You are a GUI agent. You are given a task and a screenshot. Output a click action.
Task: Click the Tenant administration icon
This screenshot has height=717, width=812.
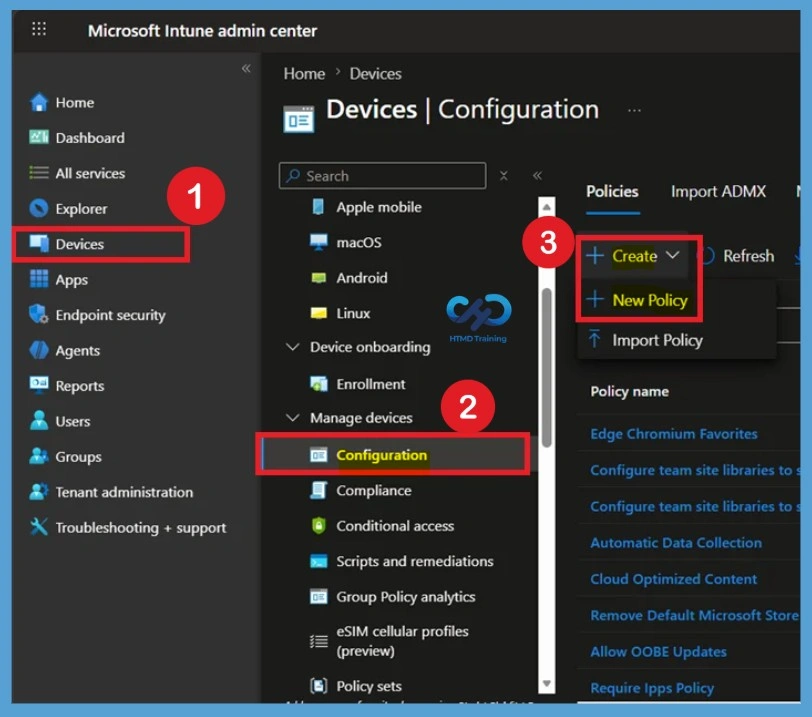[39, 491]
